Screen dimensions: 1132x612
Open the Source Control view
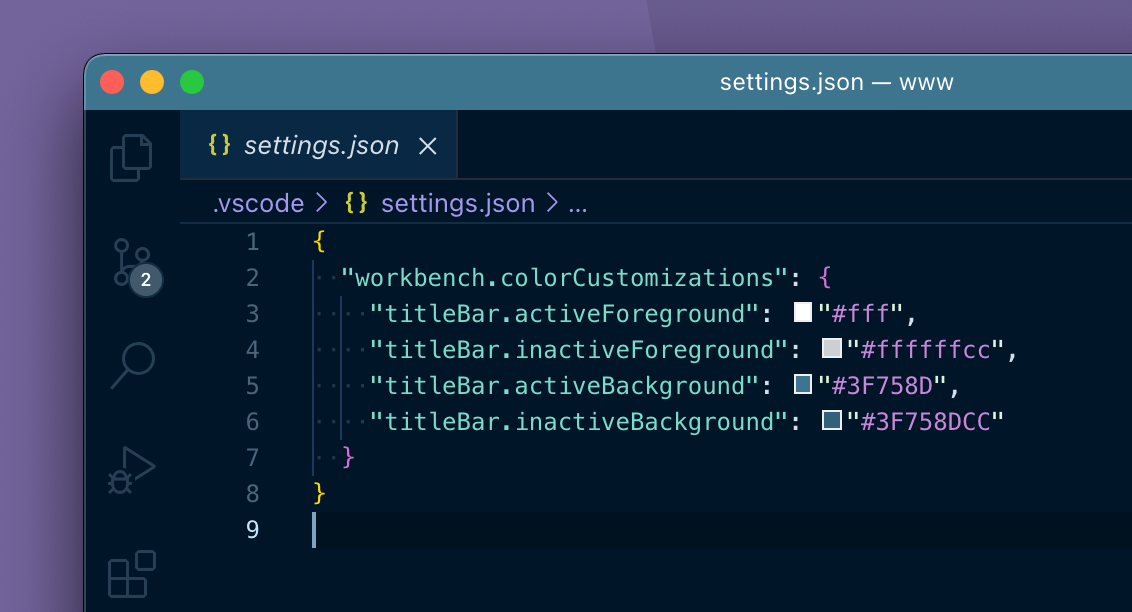(x=132, y=263)
